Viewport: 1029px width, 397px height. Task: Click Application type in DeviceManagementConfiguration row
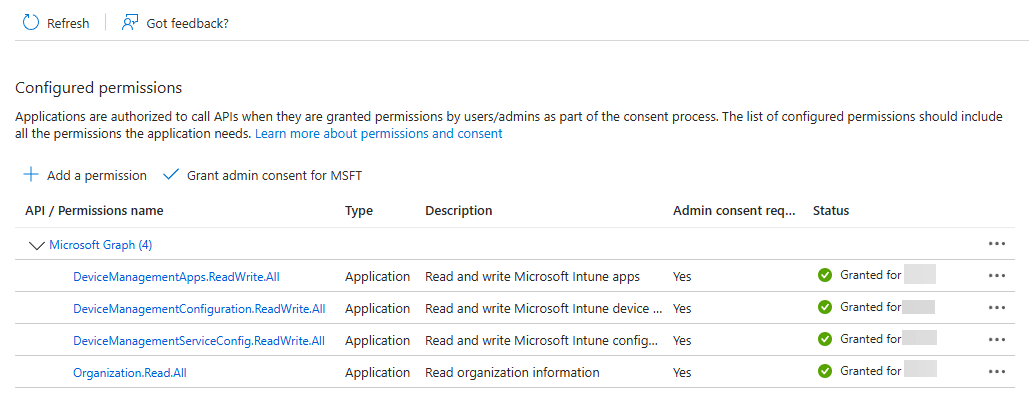click(x=378, y=308)
